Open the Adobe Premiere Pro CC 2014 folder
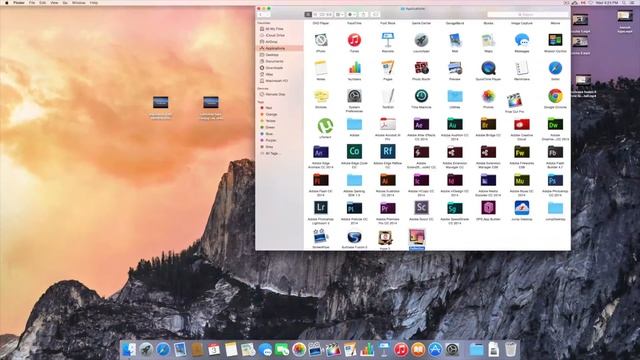Image resolution: width=640 pixels, height=360 pixels. coord(387,208)
